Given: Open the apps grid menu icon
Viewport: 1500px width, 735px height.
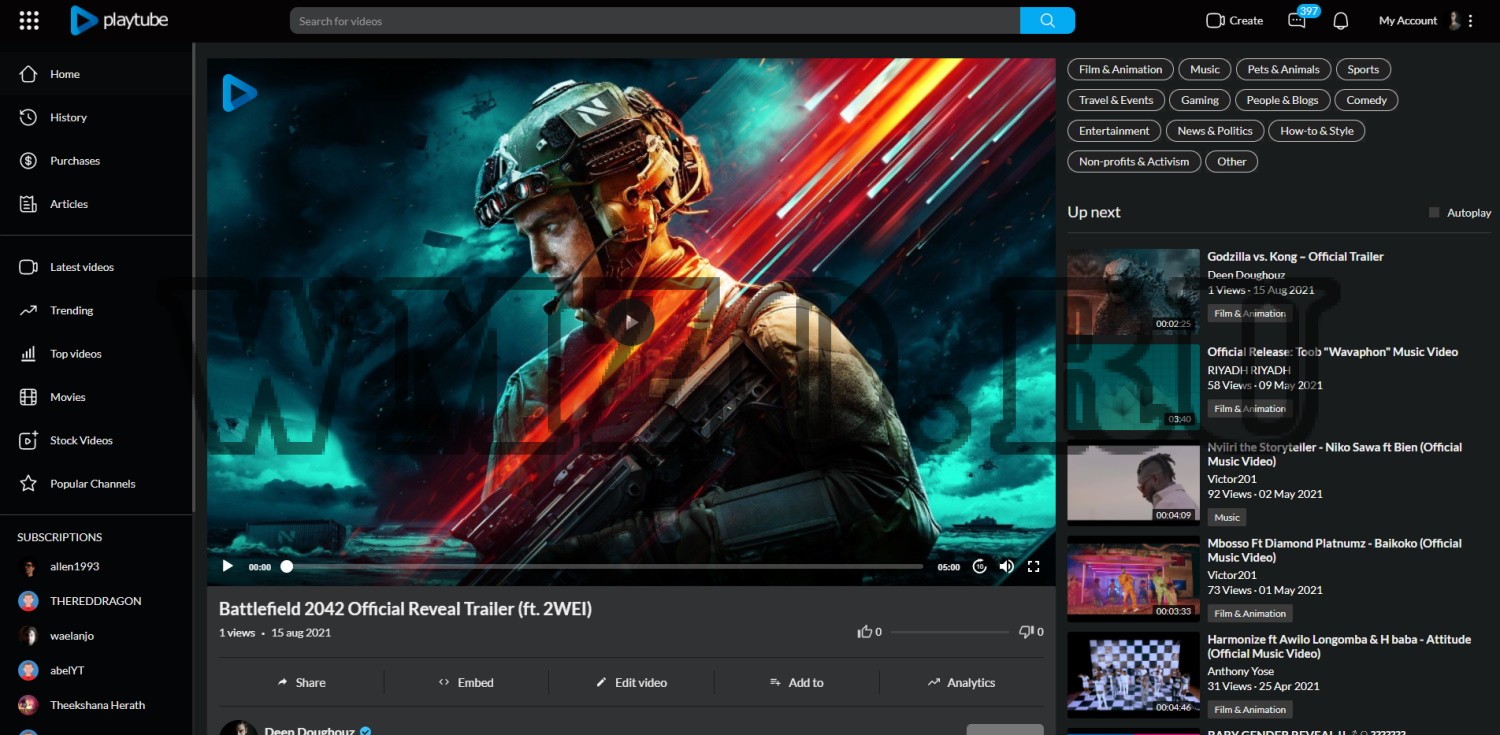Looking at the screenshot, I should 29,20.
